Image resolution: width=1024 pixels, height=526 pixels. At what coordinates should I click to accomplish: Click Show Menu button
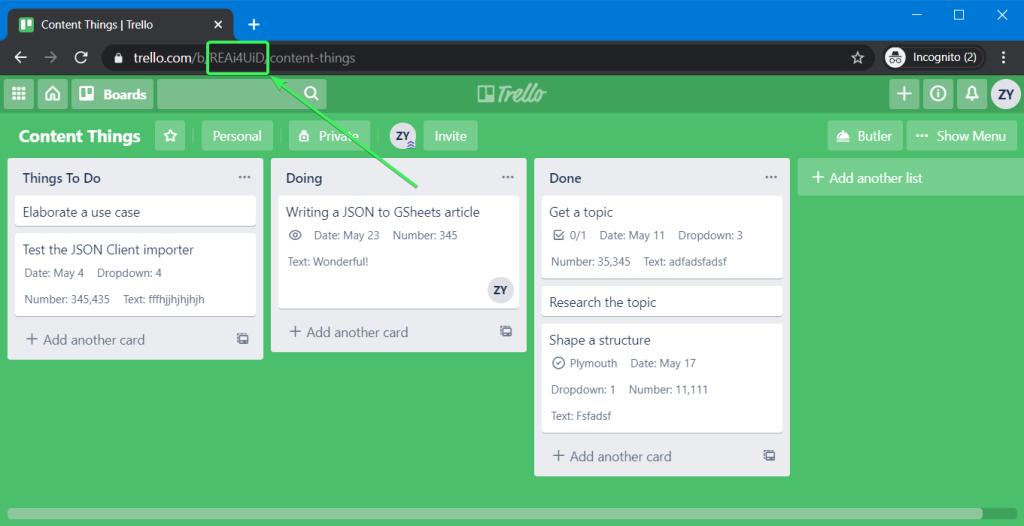coord(962,136)
